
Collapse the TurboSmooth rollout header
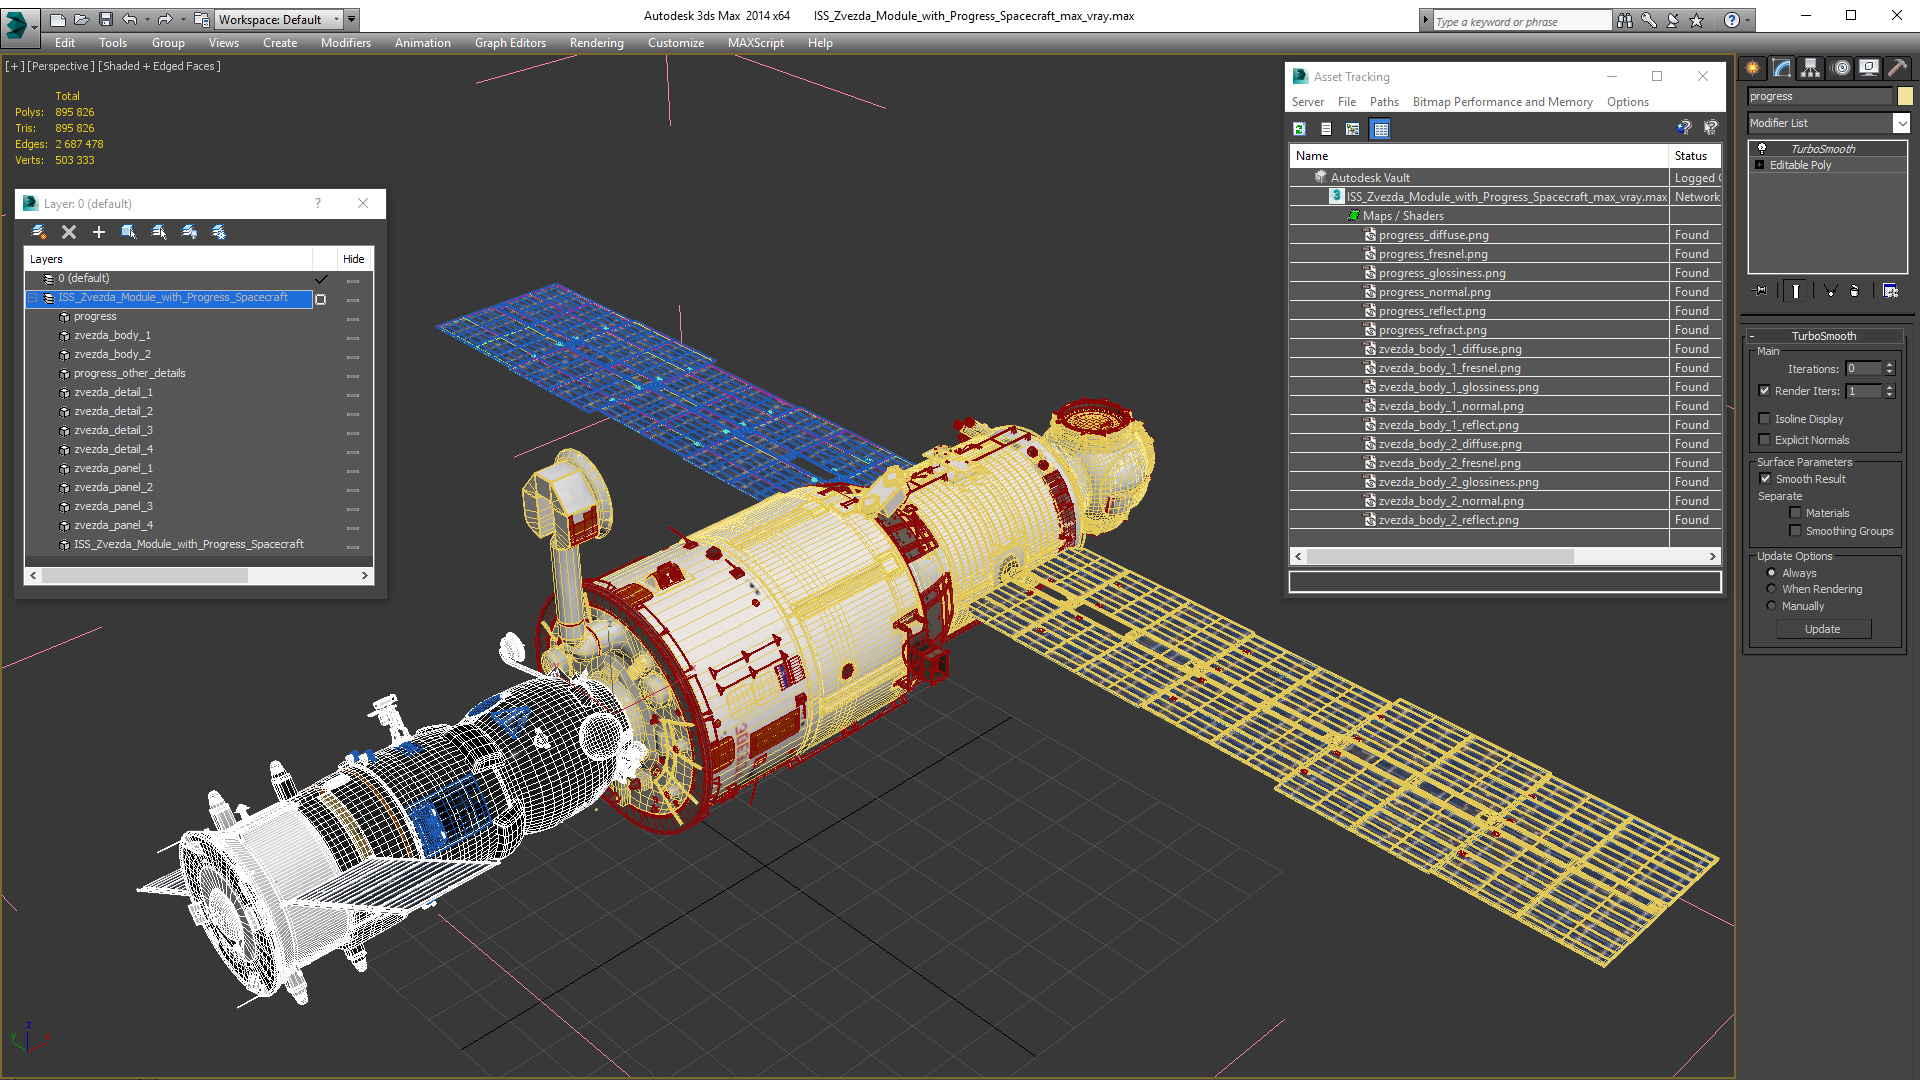pyautogui.click(x=1824, y=336)
